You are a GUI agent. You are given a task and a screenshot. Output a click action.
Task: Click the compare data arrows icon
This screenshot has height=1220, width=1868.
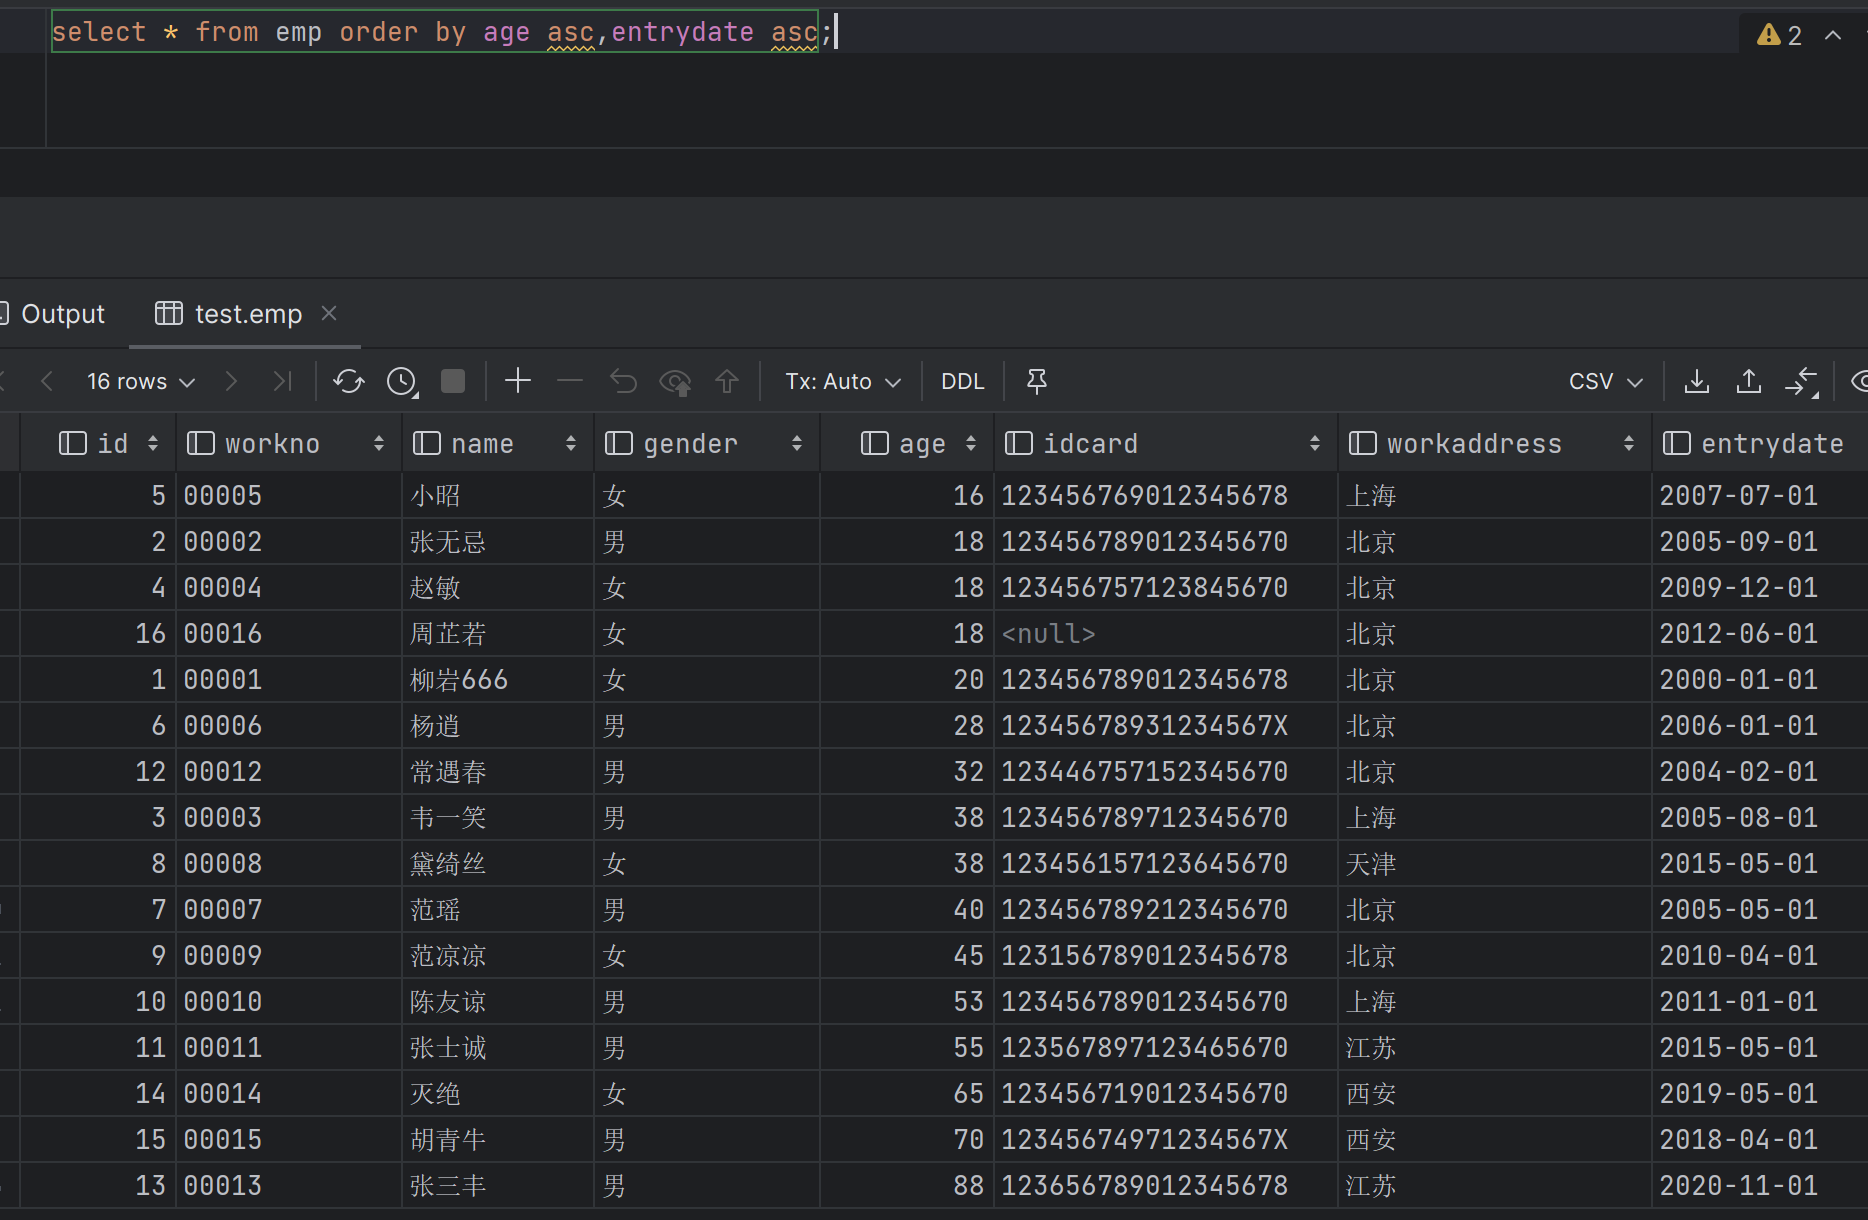tap(1802, 382)
